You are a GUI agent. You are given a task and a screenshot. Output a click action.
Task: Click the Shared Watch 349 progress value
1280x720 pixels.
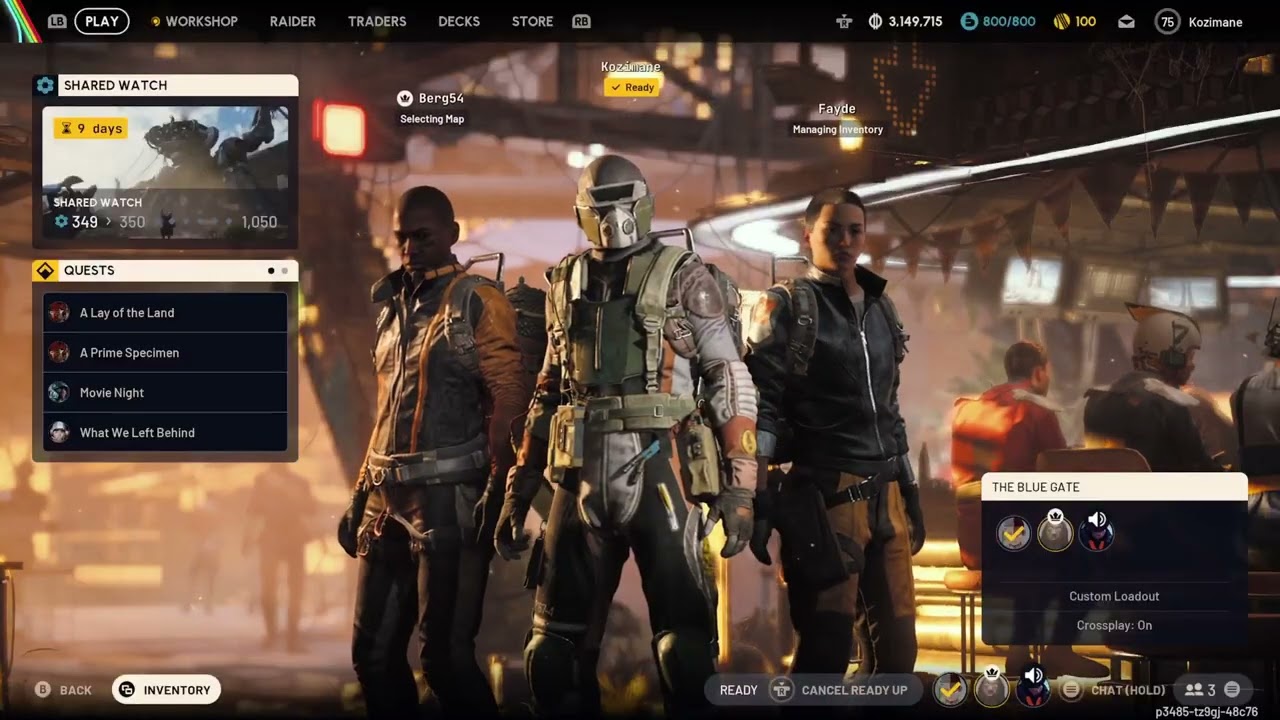tap(84, 222)
